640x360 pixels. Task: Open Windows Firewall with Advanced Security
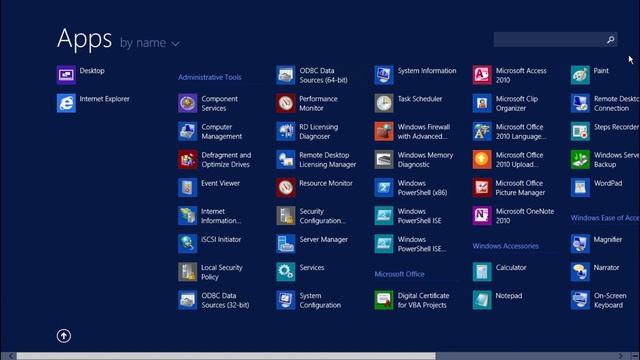[413, 131]
